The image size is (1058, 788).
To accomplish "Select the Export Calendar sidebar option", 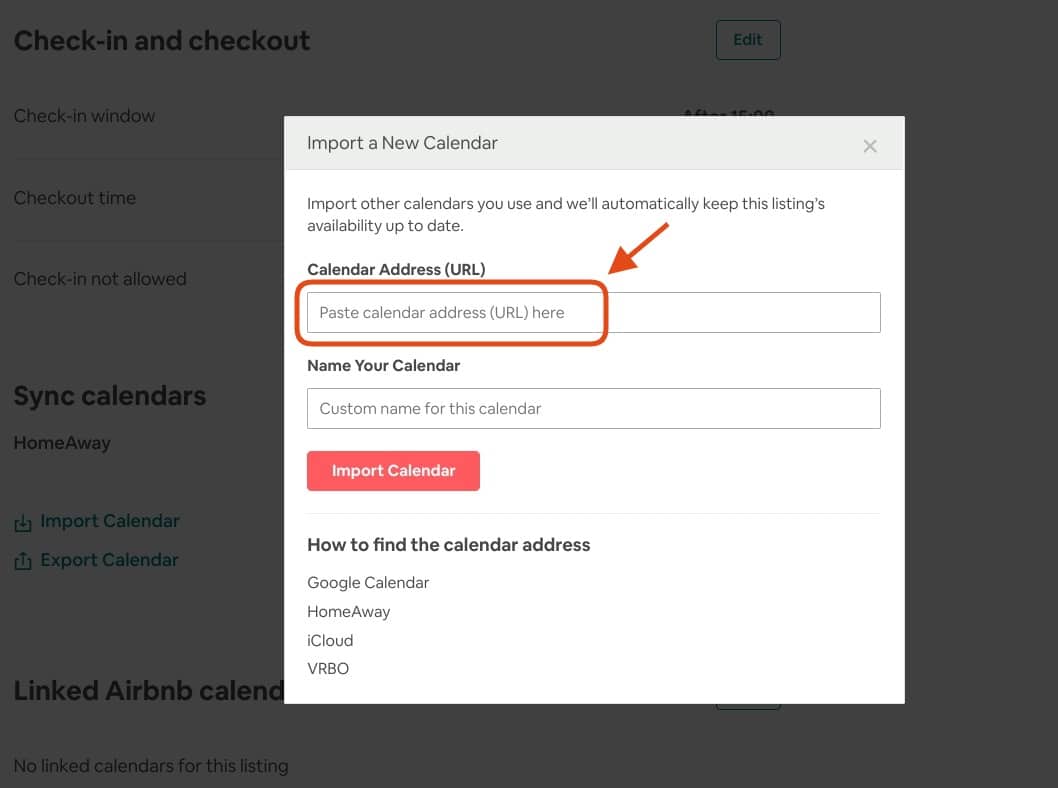I will 109,560.
